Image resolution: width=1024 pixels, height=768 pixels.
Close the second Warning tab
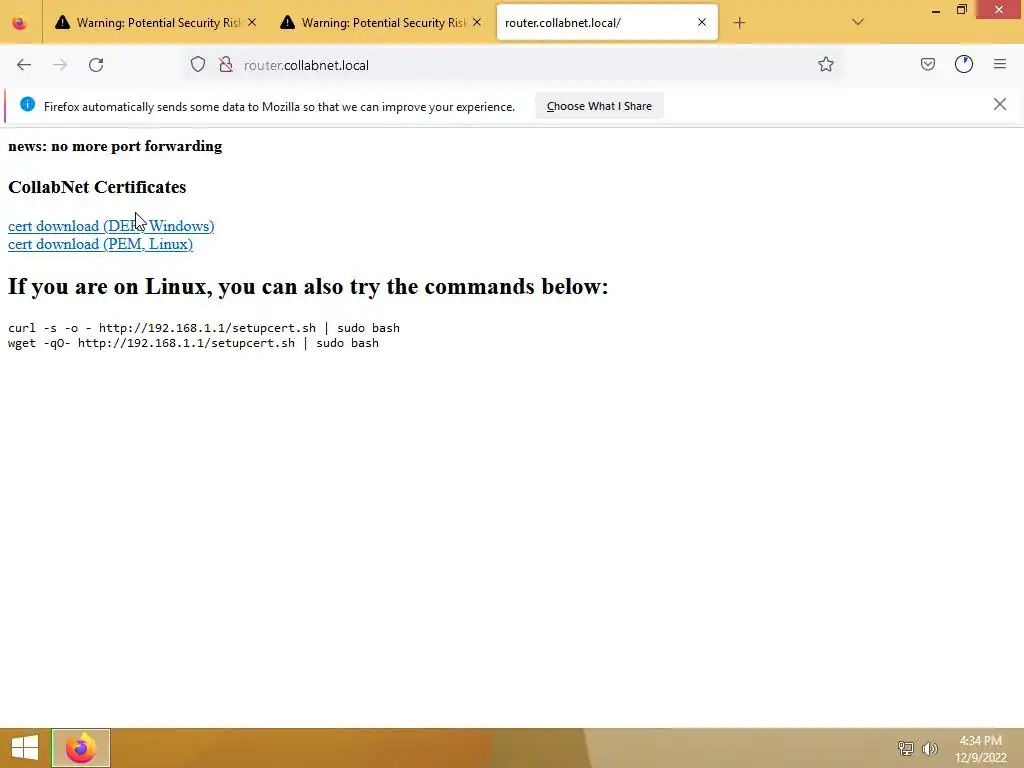477,23
